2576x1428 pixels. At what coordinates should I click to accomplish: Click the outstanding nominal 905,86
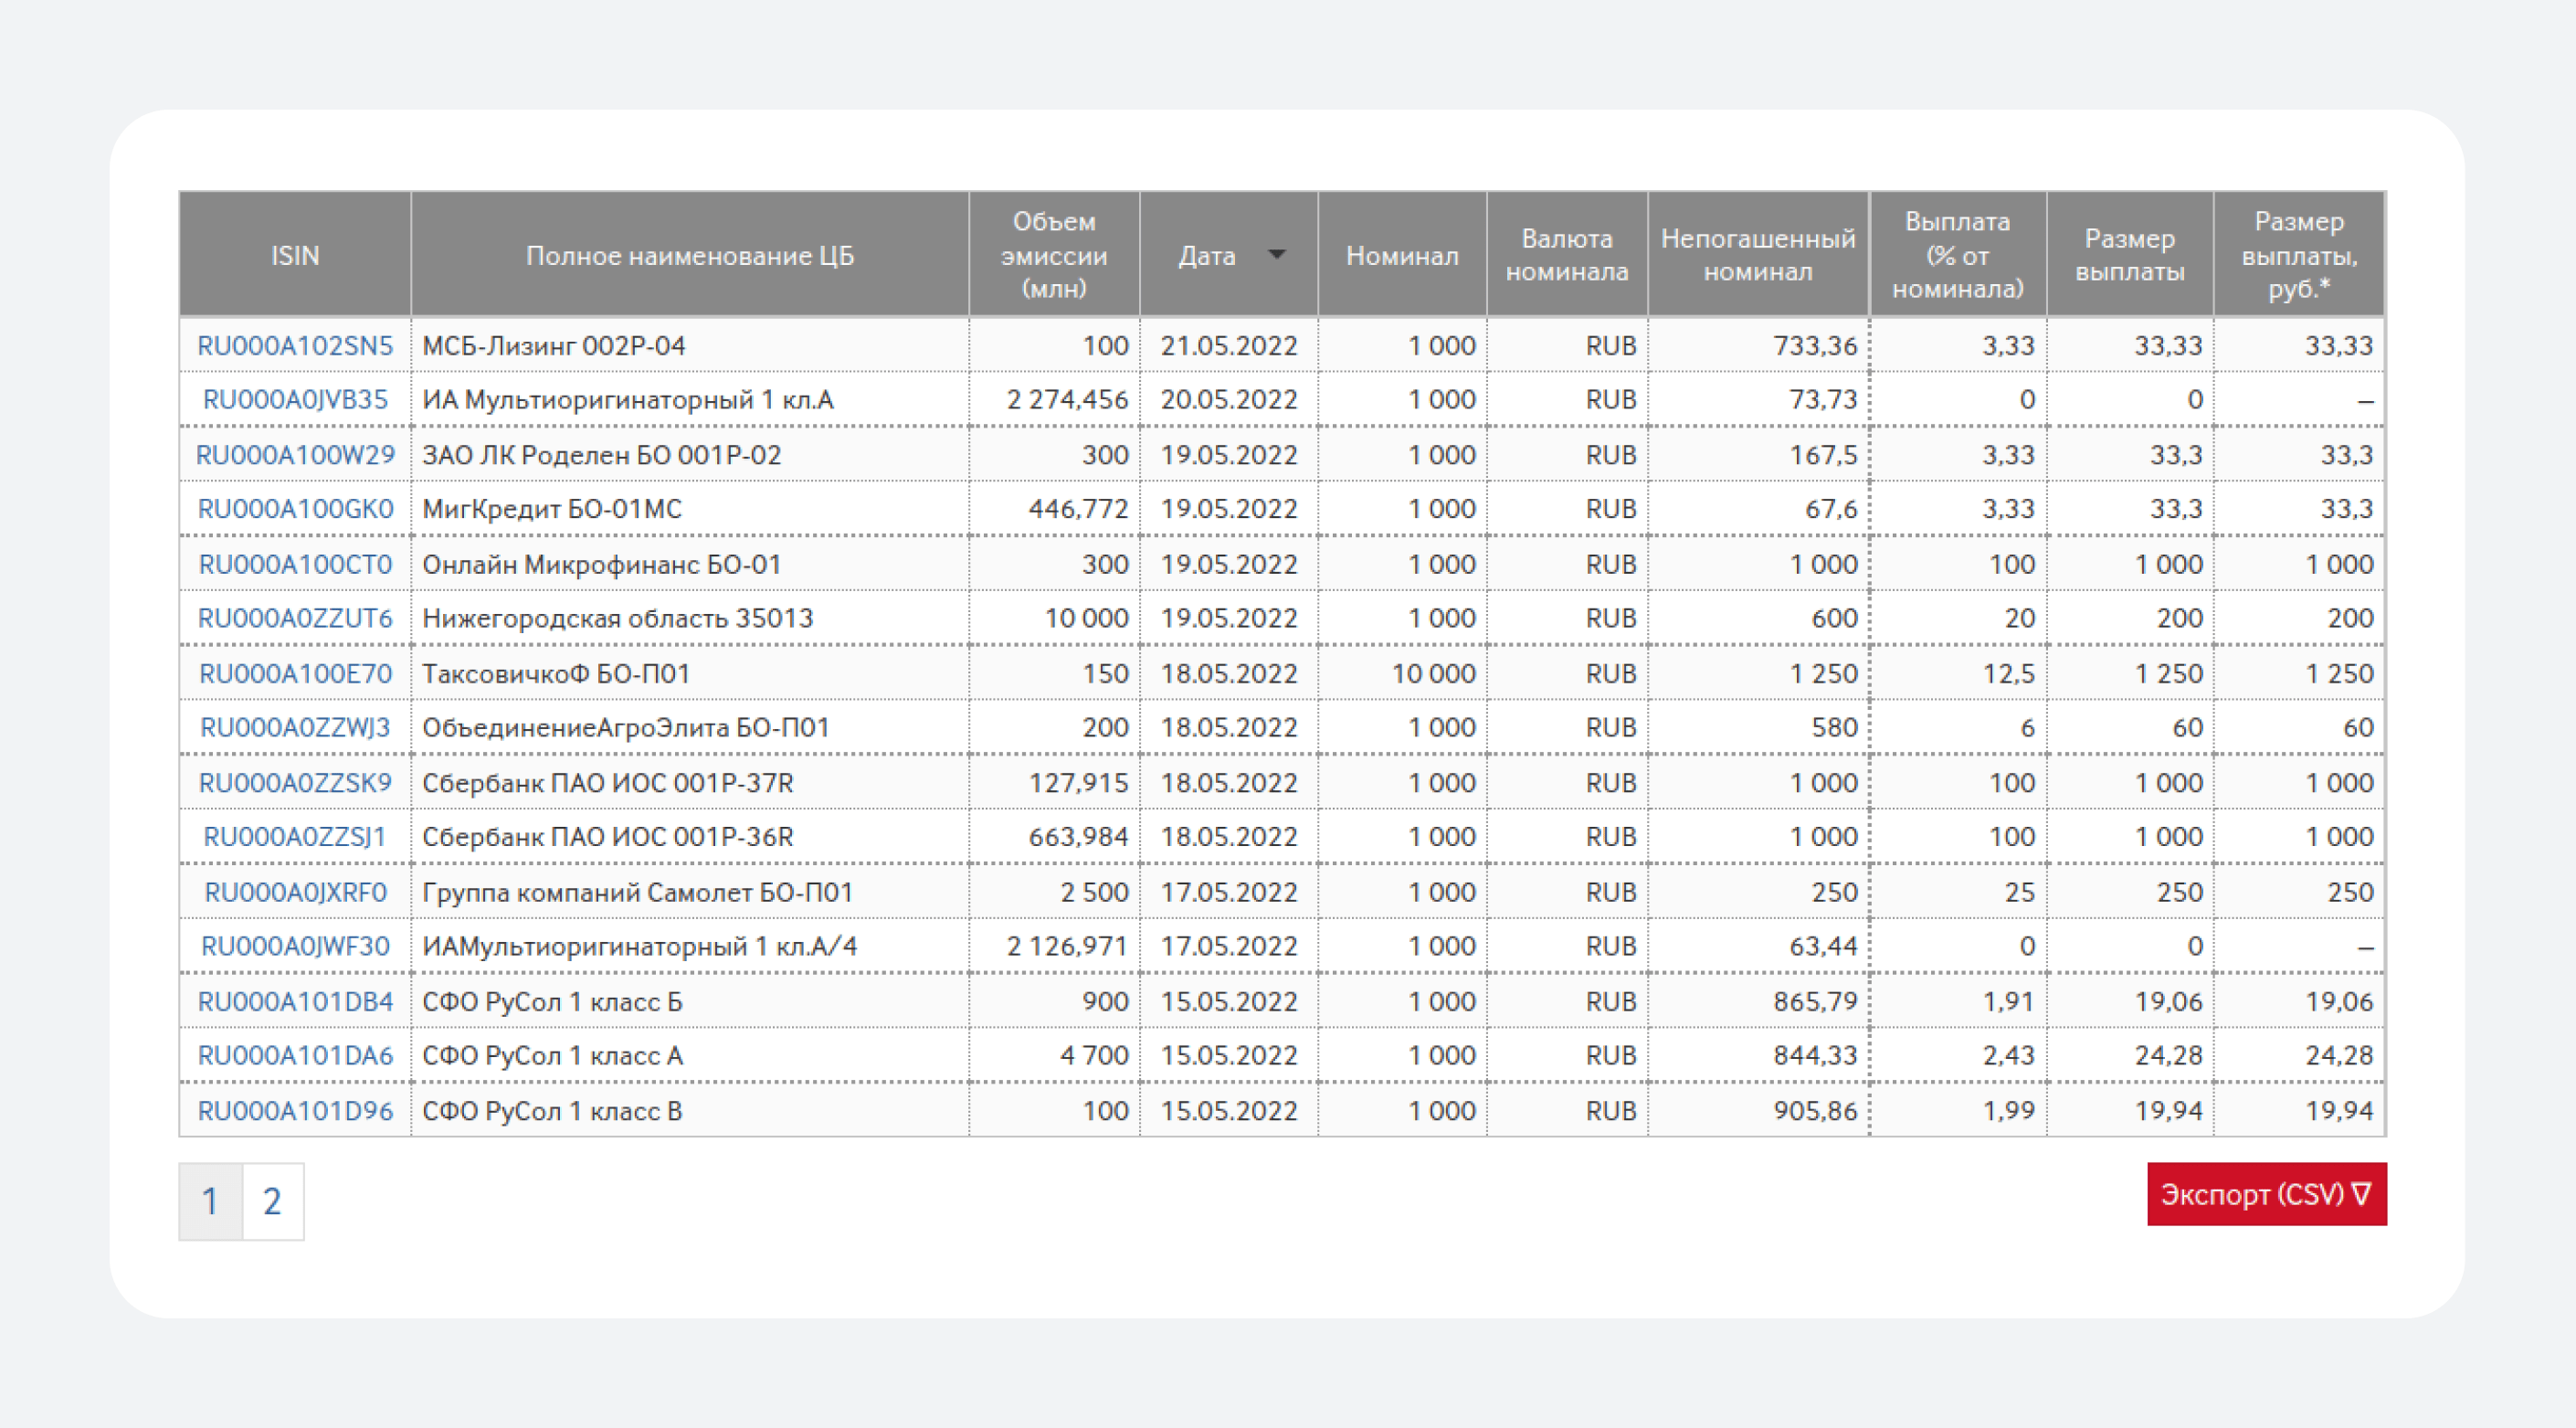click(1815, 1111)
